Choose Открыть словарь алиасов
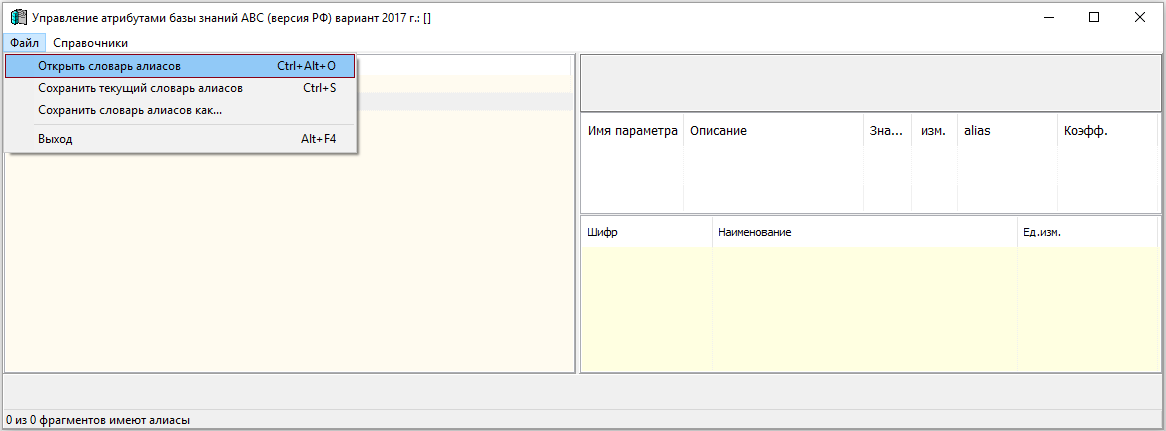 pyautogui.click(x=180, y=66)
